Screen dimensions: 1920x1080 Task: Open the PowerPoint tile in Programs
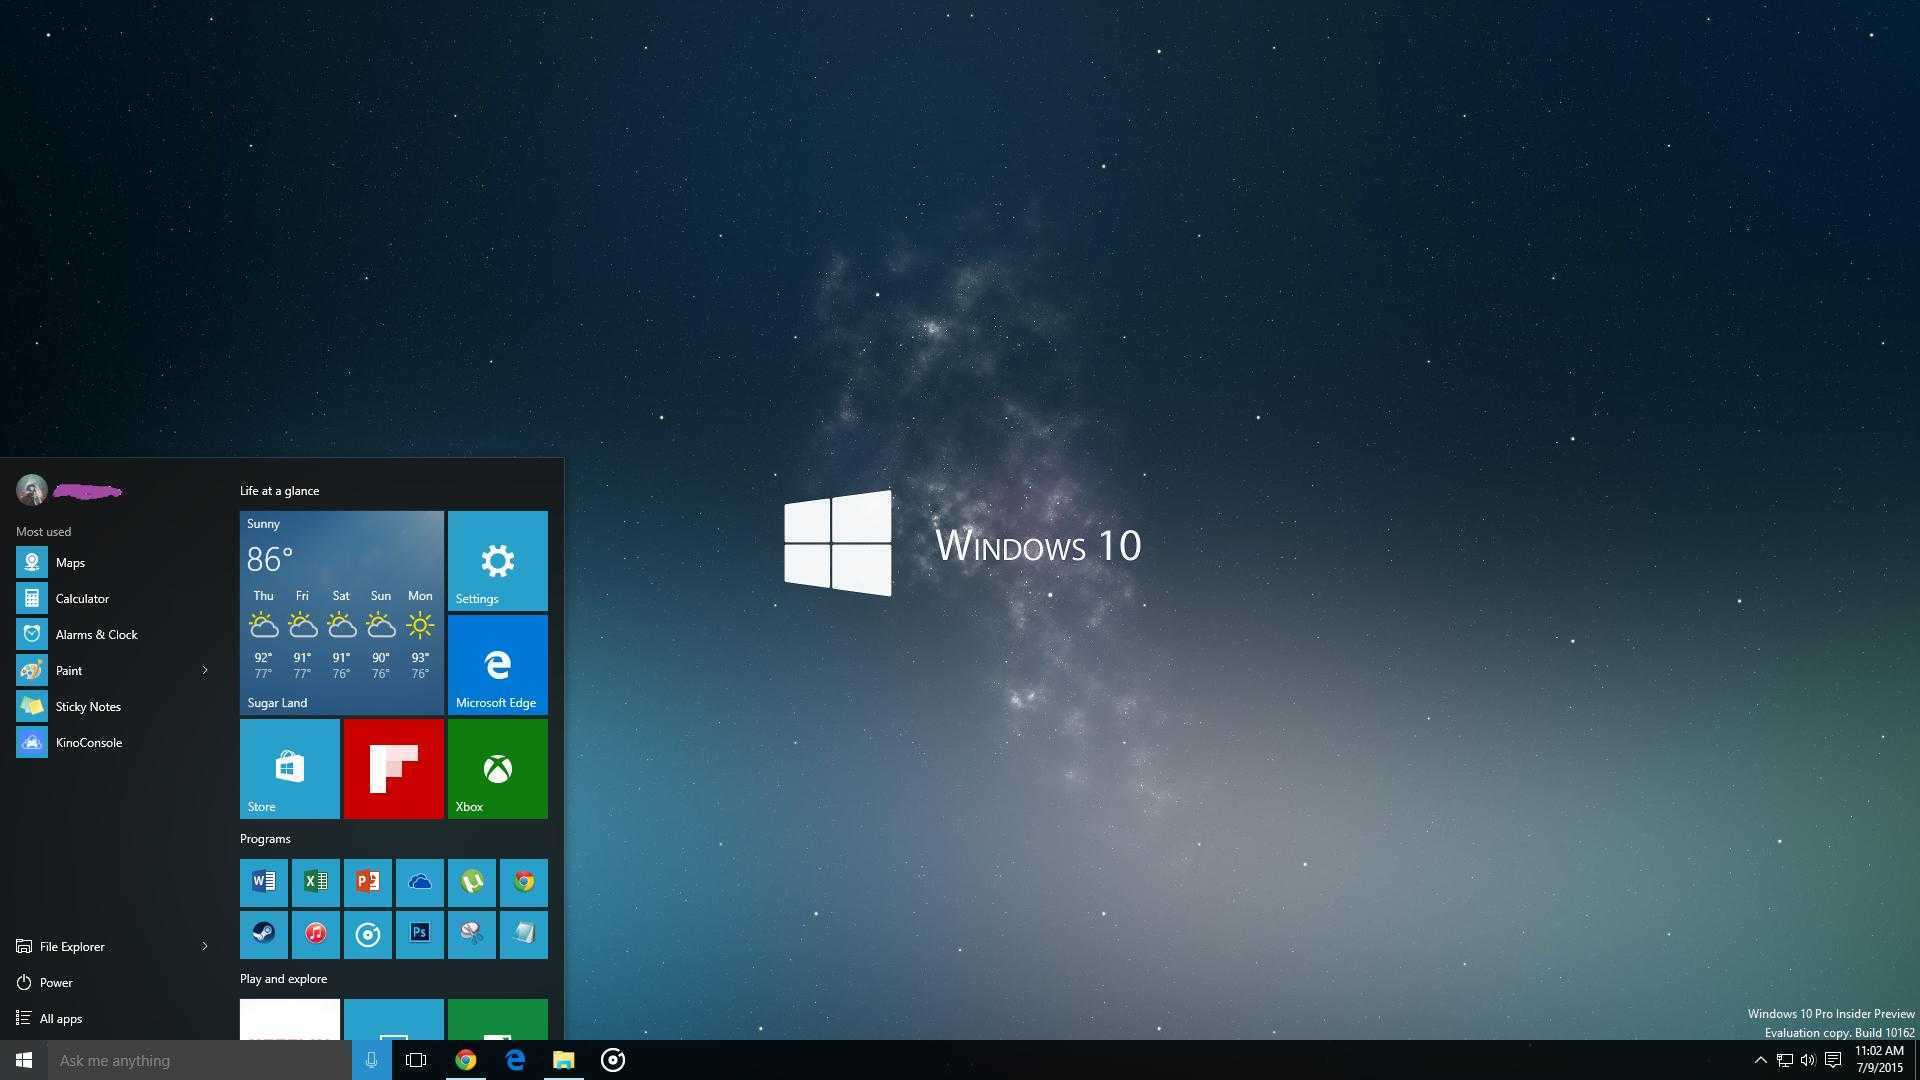pos(368,882)
